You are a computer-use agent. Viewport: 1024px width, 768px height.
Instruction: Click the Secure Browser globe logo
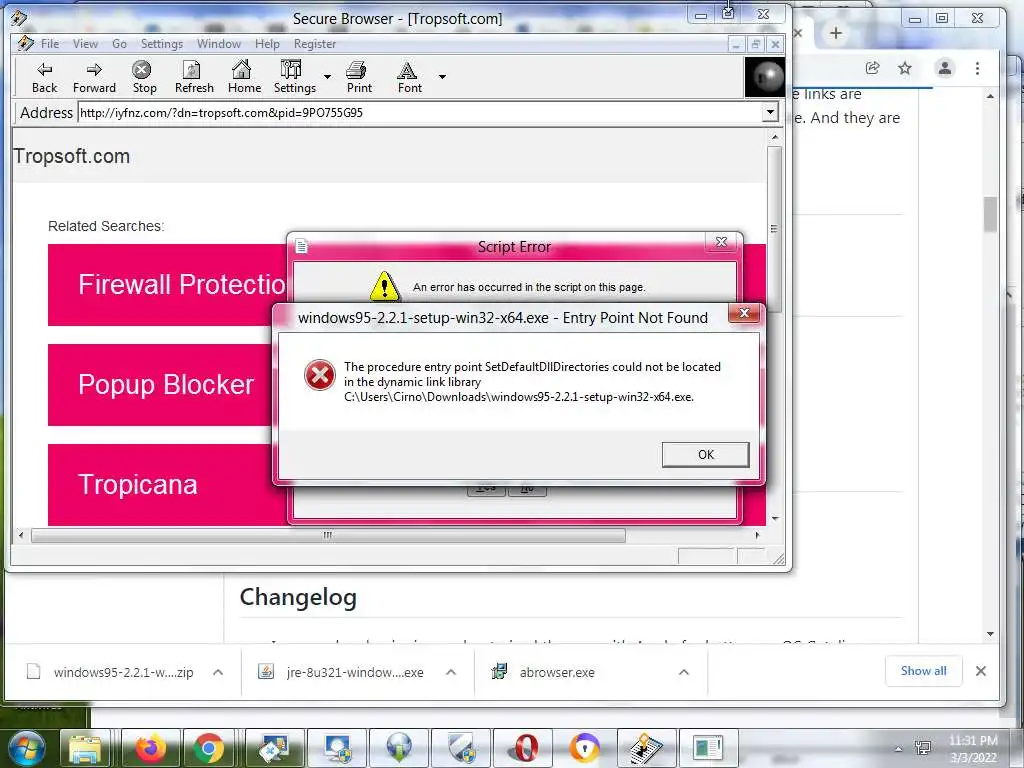point(765,77)
